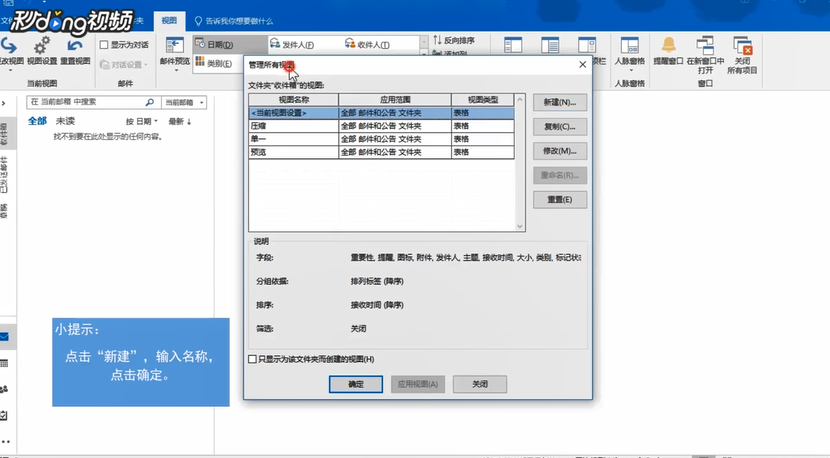Confirm with the 确定 button

coord(356,384)
